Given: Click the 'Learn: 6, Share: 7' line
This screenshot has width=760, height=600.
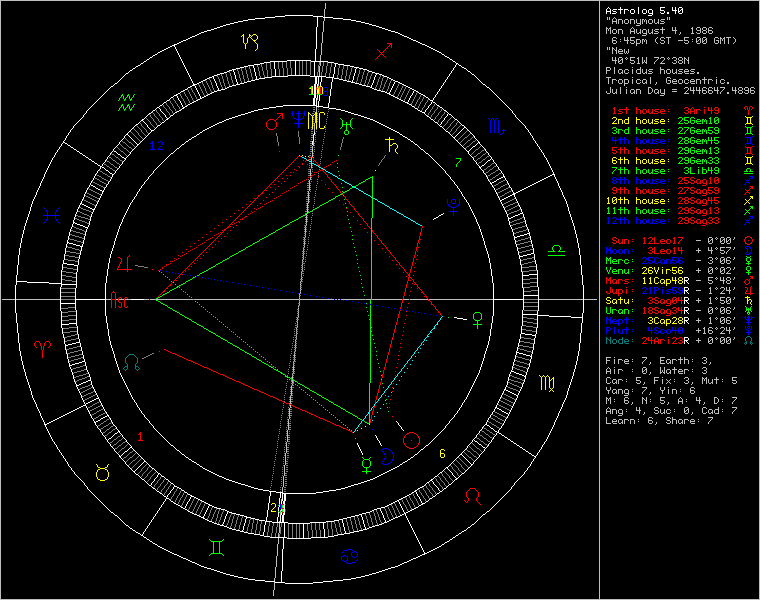Looking at the screenshot, I should click(x=659, y=421).
